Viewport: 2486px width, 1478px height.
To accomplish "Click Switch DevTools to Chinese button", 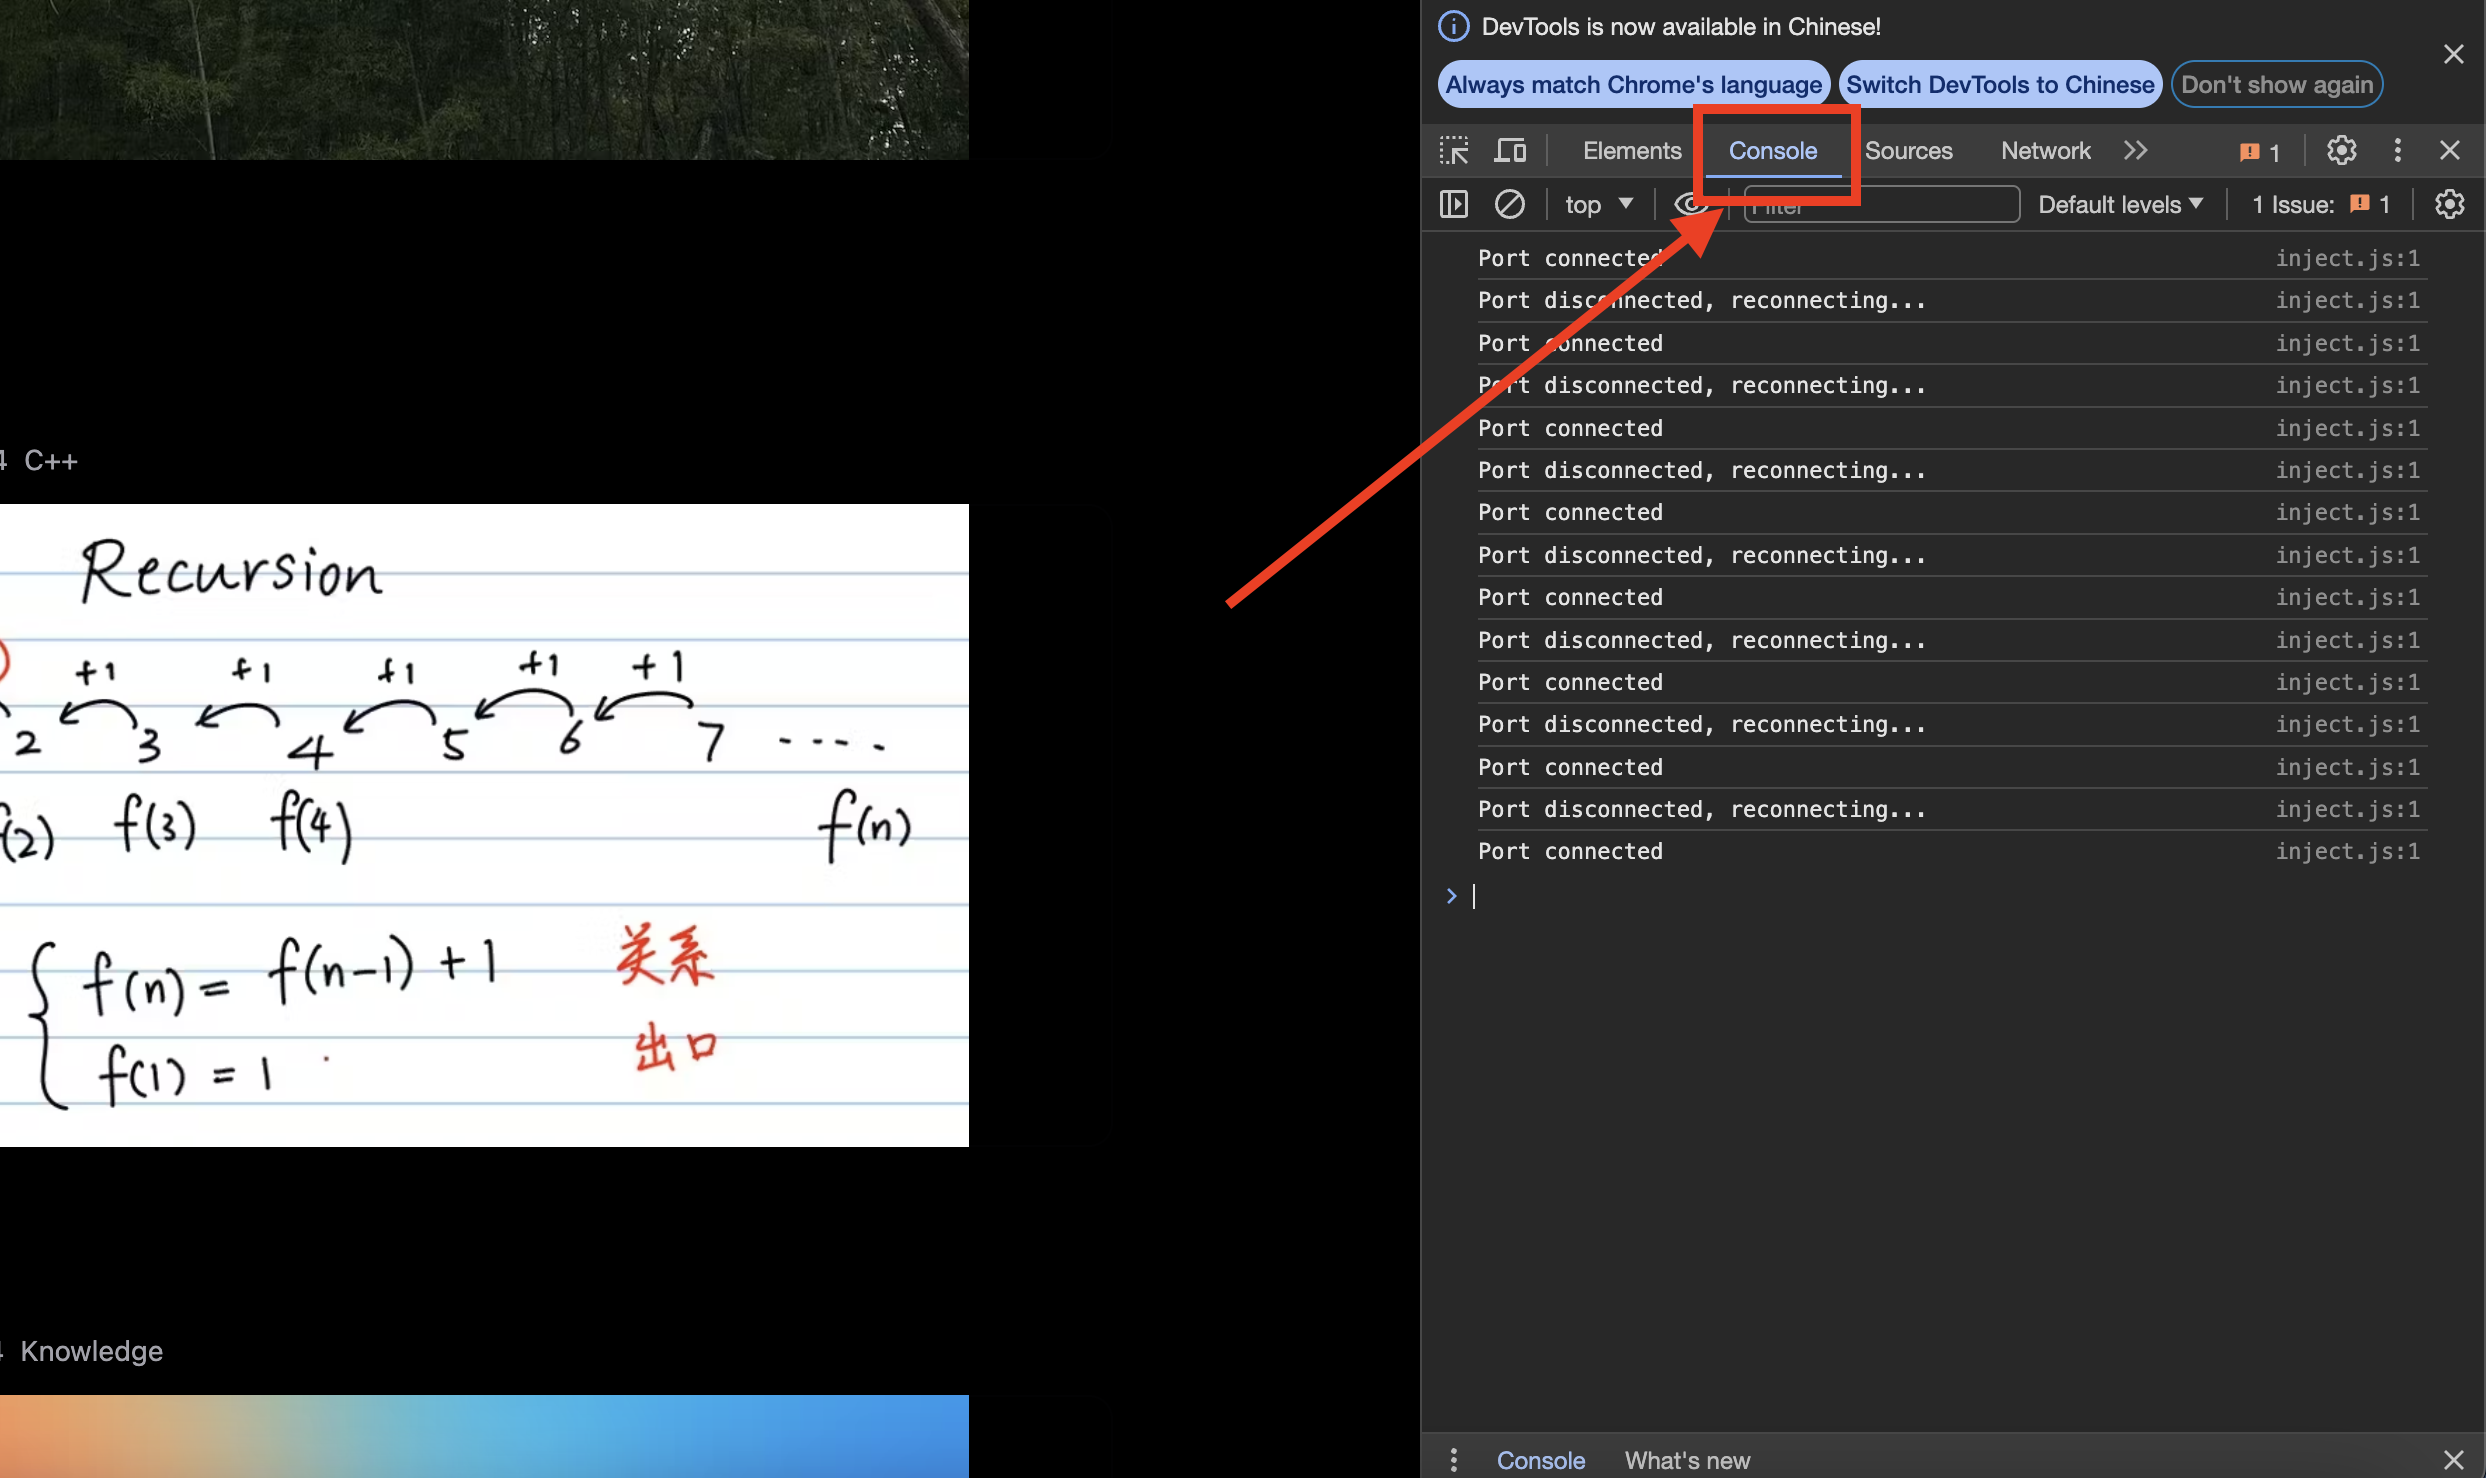I will [2000, 85].
